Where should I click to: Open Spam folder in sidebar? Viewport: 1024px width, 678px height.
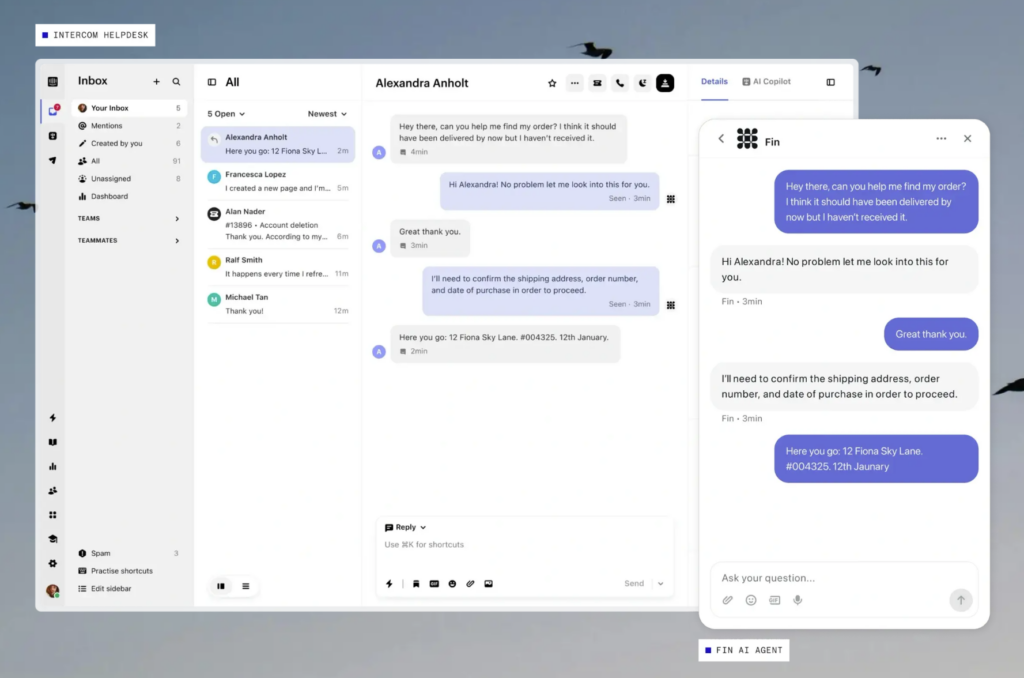coord(129,553)
